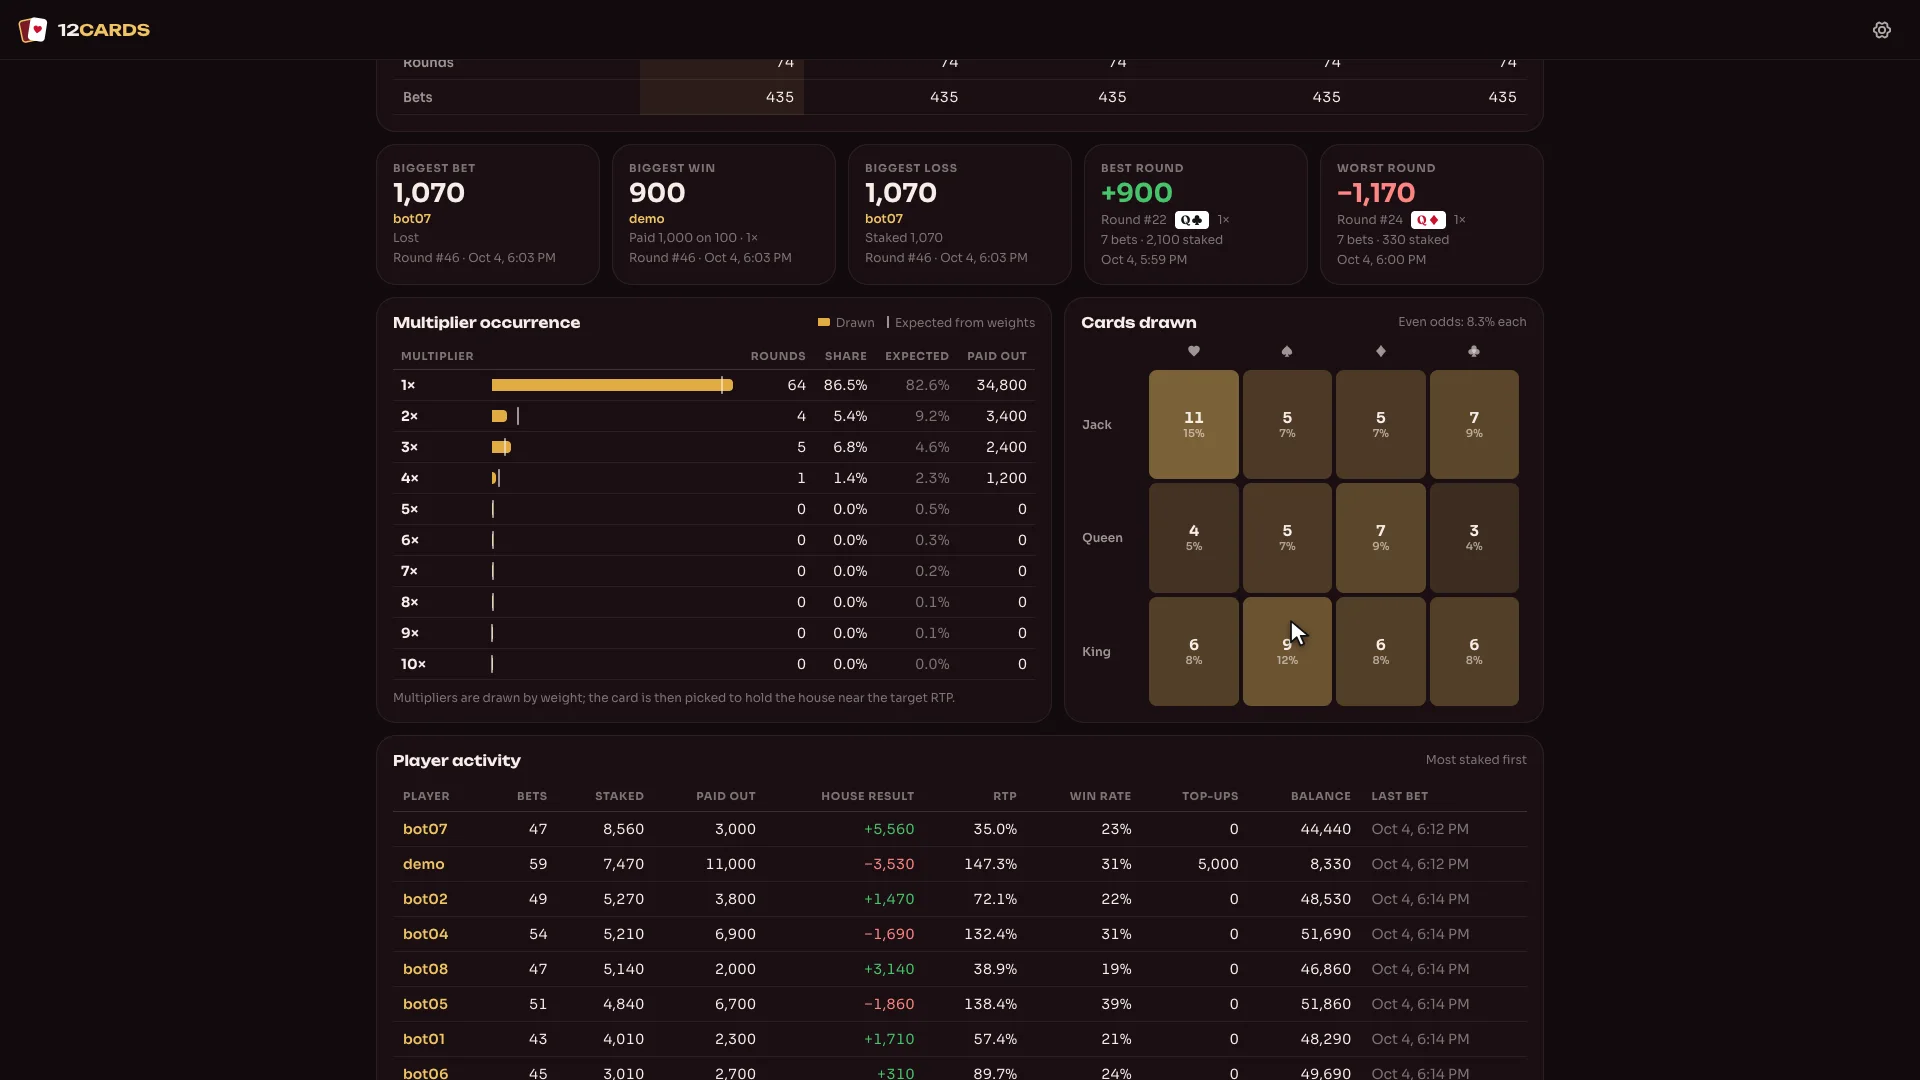Open bot02 player in activity table
Image resolution: width=1920 pixels, height=1080 pixels.
(x=425, y=899)
